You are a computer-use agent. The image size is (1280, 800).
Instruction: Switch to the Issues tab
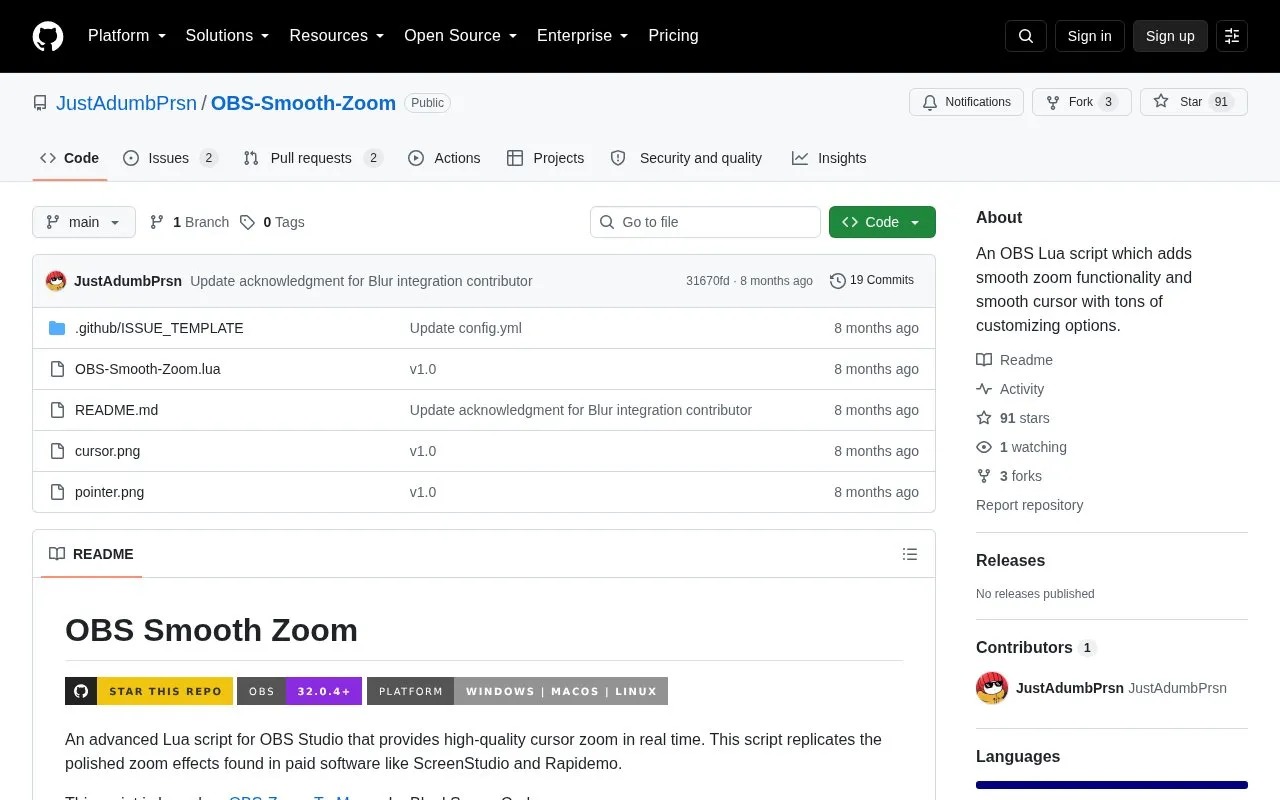click(x=170, y=158)
